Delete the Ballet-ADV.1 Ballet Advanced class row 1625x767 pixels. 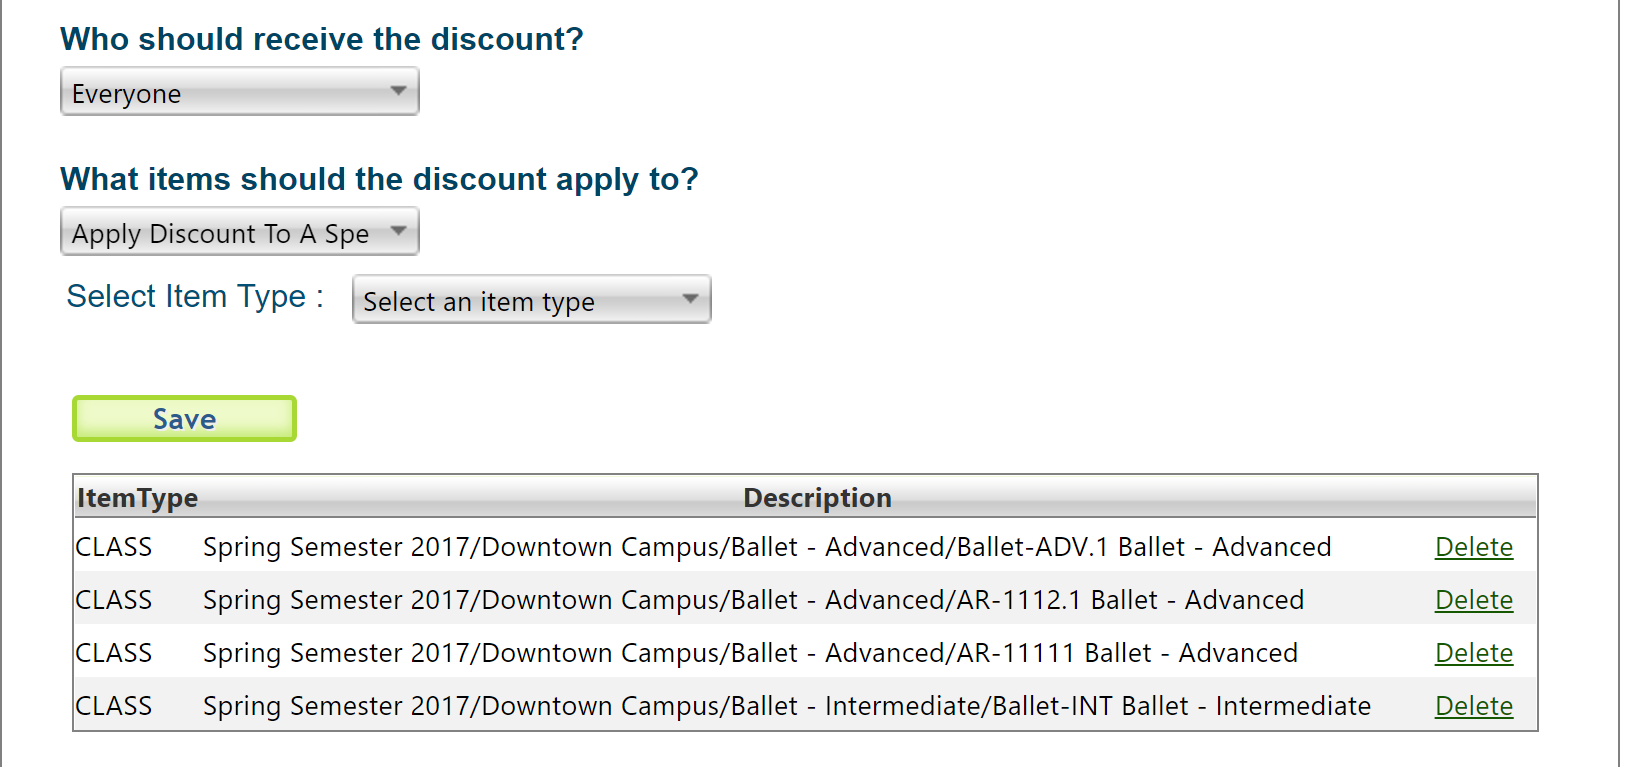point(1473,547)
